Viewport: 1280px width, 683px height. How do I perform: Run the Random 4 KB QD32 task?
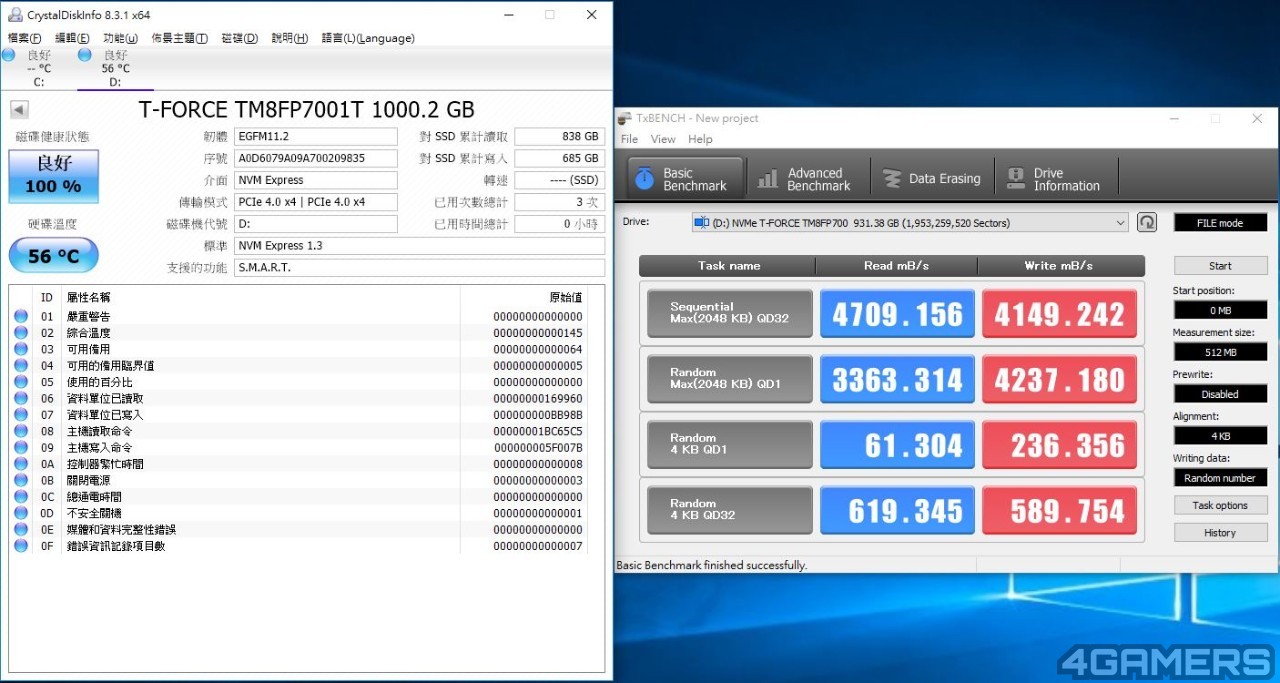click(x=730, y=511)
